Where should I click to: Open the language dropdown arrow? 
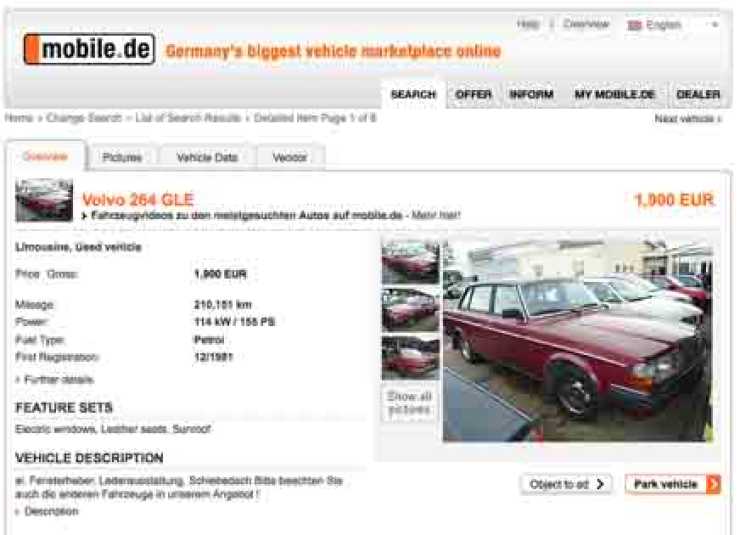[715, 24]
